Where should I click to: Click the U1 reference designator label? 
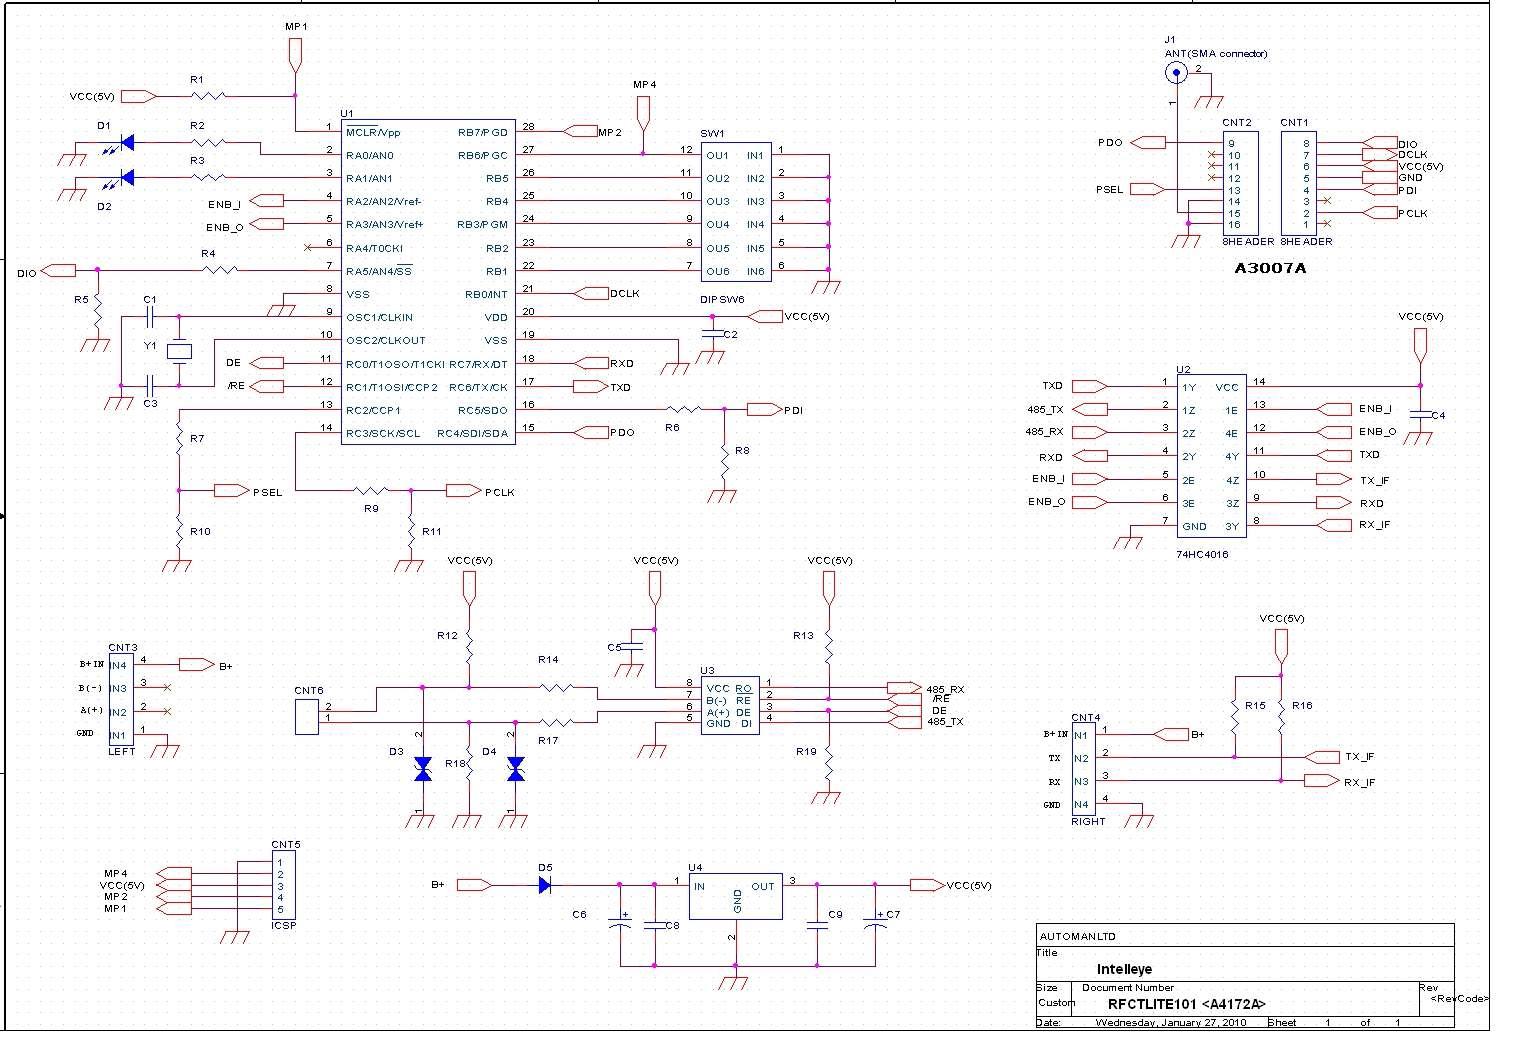347,114
